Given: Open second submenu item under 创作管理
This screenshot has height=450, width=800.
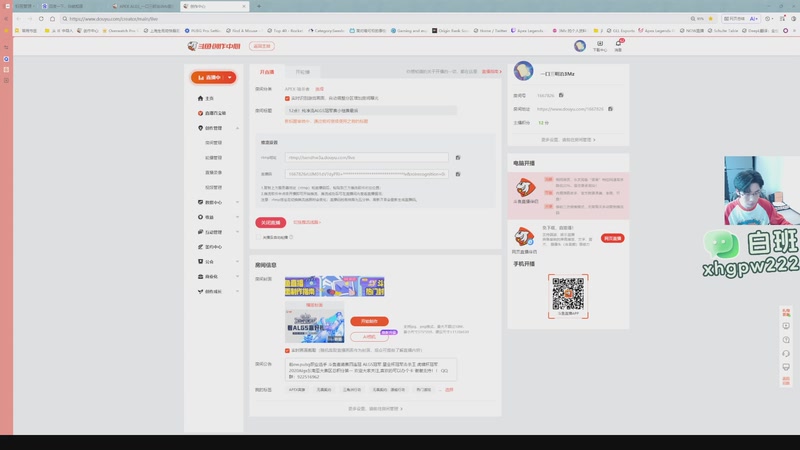Looking at the screenshot, I should coord(213,158).
